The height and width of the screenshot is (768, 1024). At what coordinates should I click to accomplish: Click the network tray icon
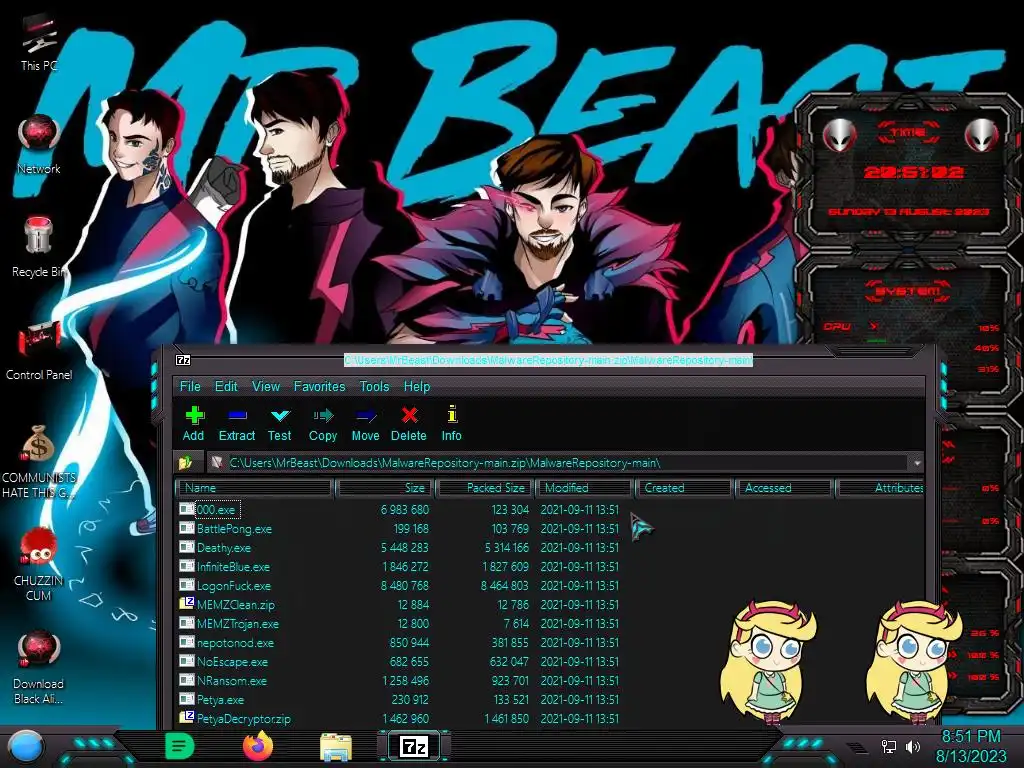pos(888,746)
